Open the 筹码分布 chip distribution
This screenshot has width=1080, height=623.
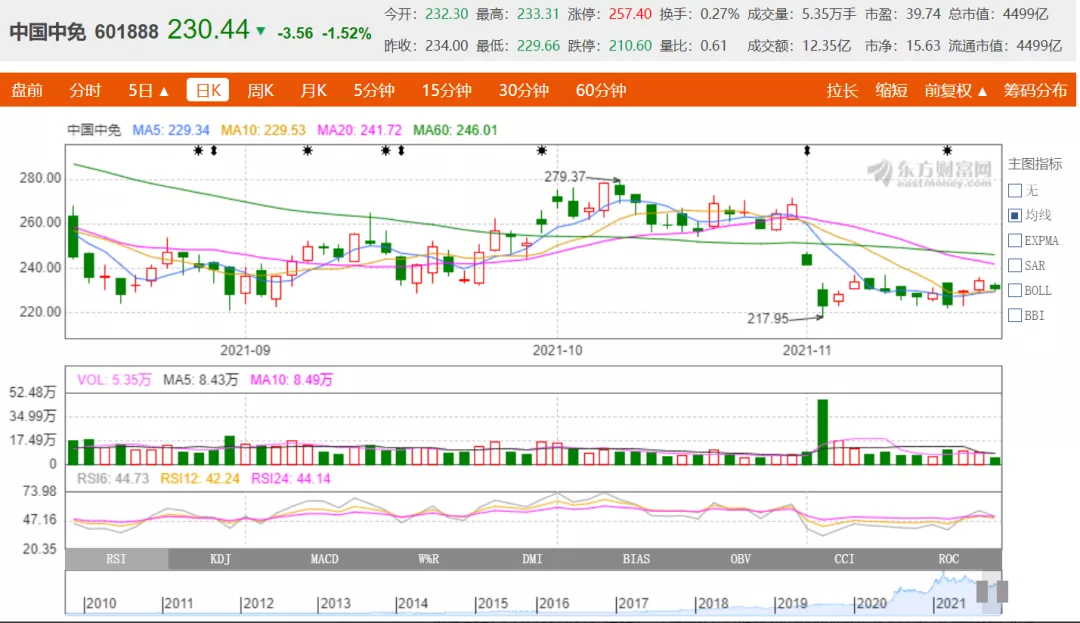(1035, 90)
